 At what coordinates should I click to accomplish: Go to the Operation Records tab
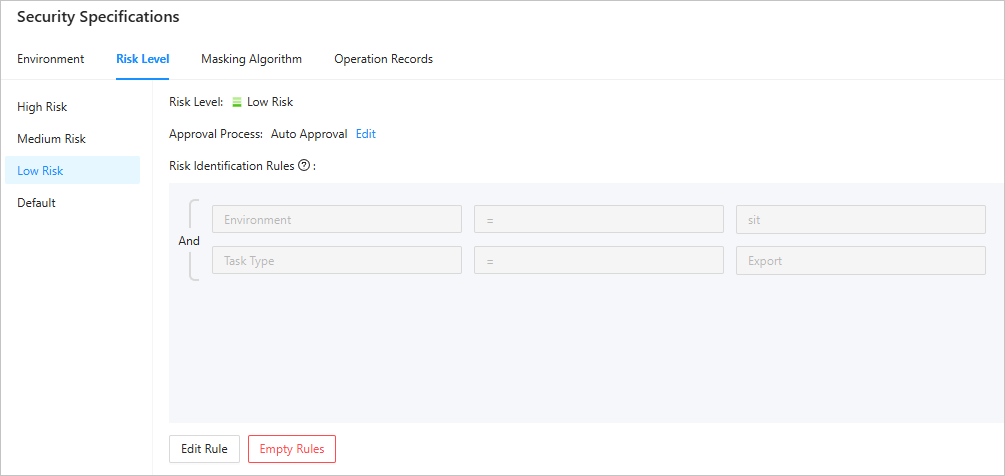tap(383, 59)
